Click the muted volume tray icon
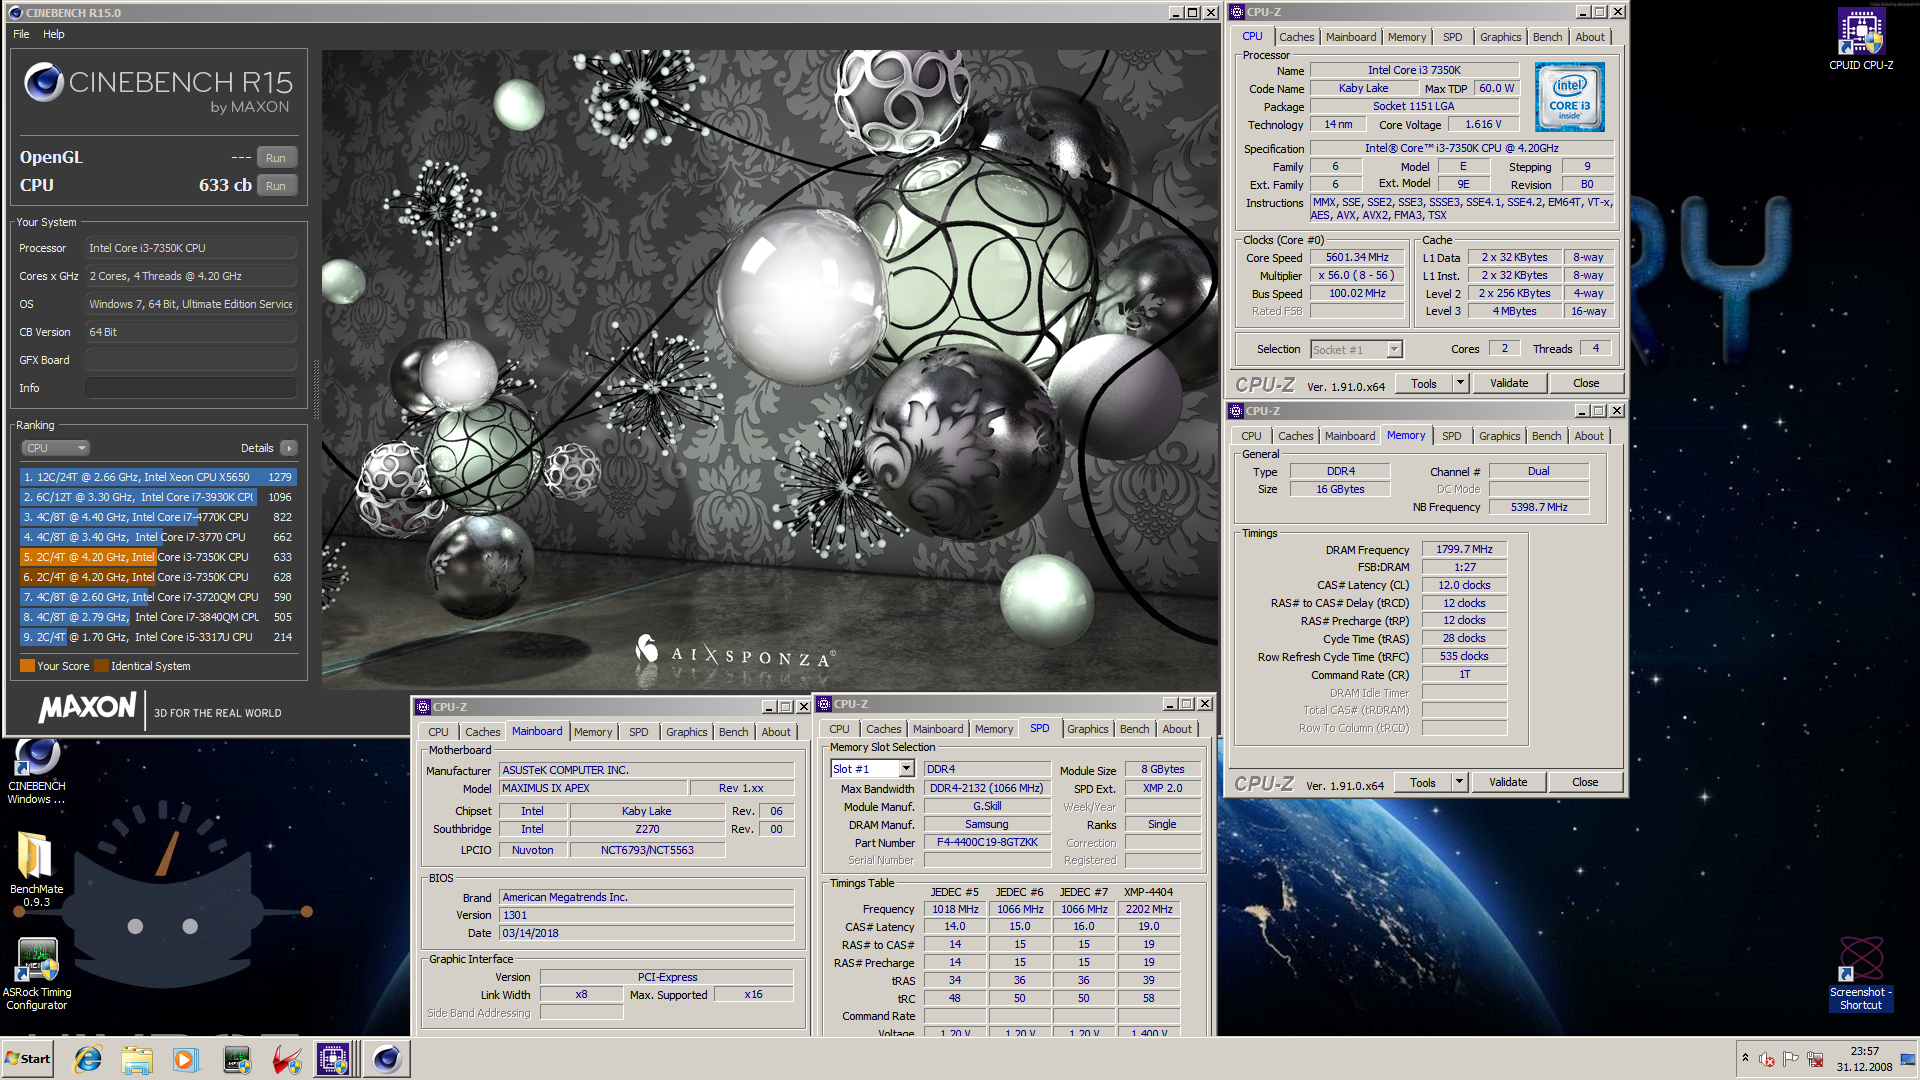 [1767, 1059]
